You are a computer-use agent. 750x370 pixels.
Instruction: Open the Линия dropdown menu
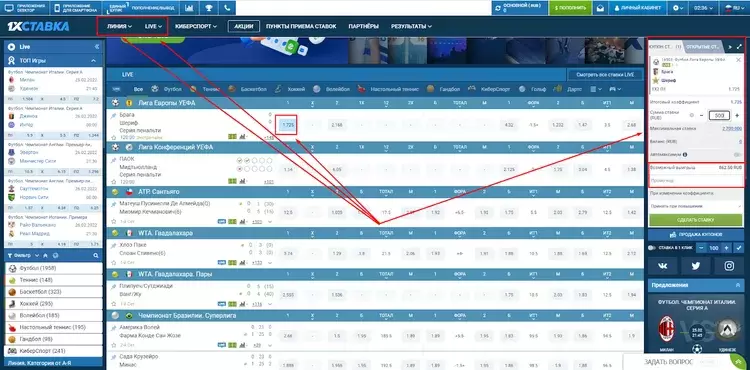pyautogui.click(x=120, y=26)
